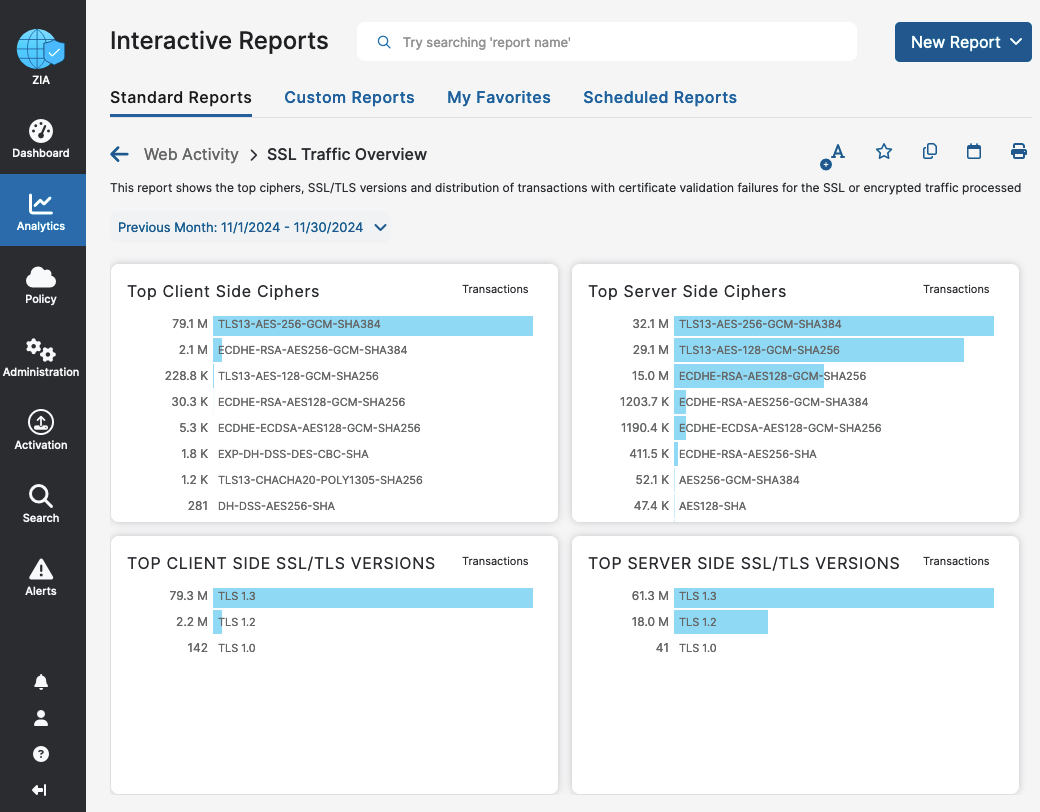The height and width of the screenshot is (812, 1040).
Task: Open the Dashboard sidebar icon
Action: pyautogui.click(x=41, y=139)
